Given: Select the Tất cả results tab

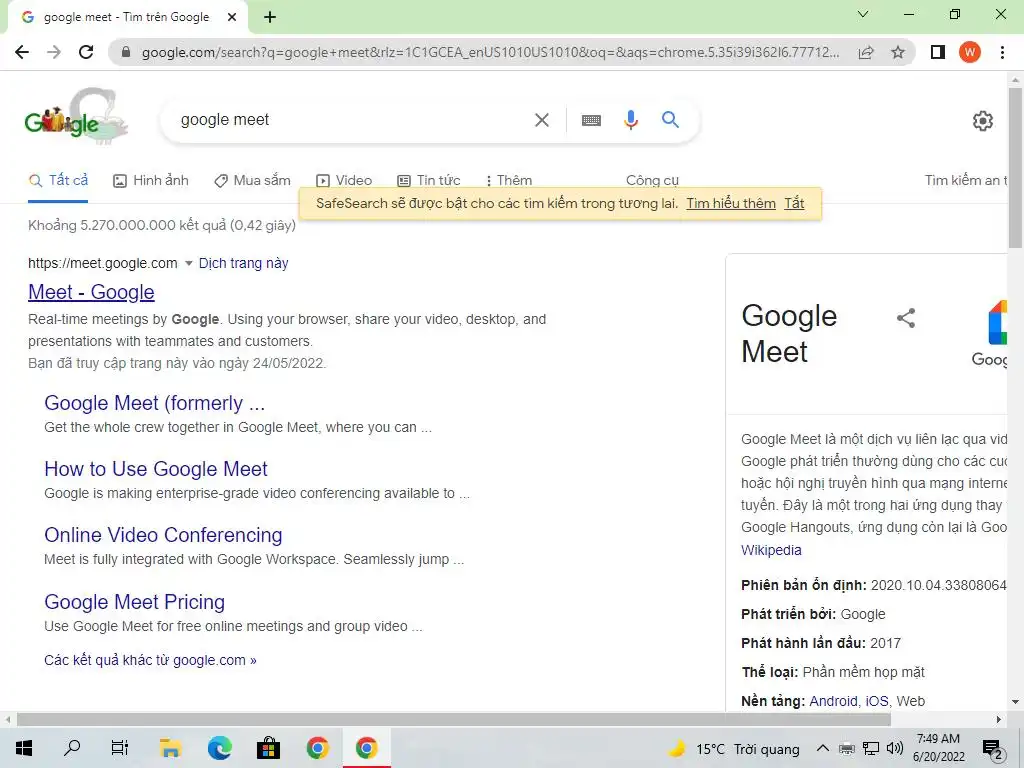Looking at the screenshot, I should coord(58,180).
